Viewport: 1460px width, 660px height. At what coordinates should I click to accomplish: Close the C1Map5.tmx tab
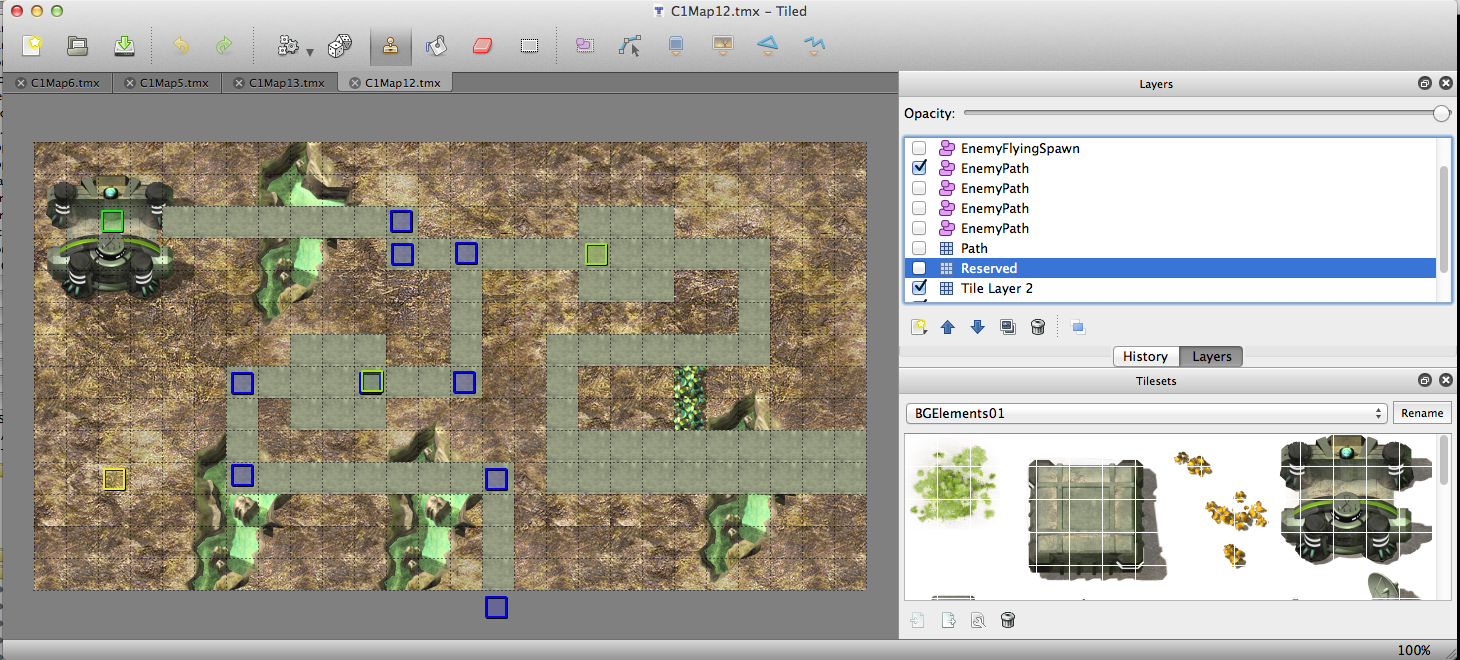tap(130, 83)
